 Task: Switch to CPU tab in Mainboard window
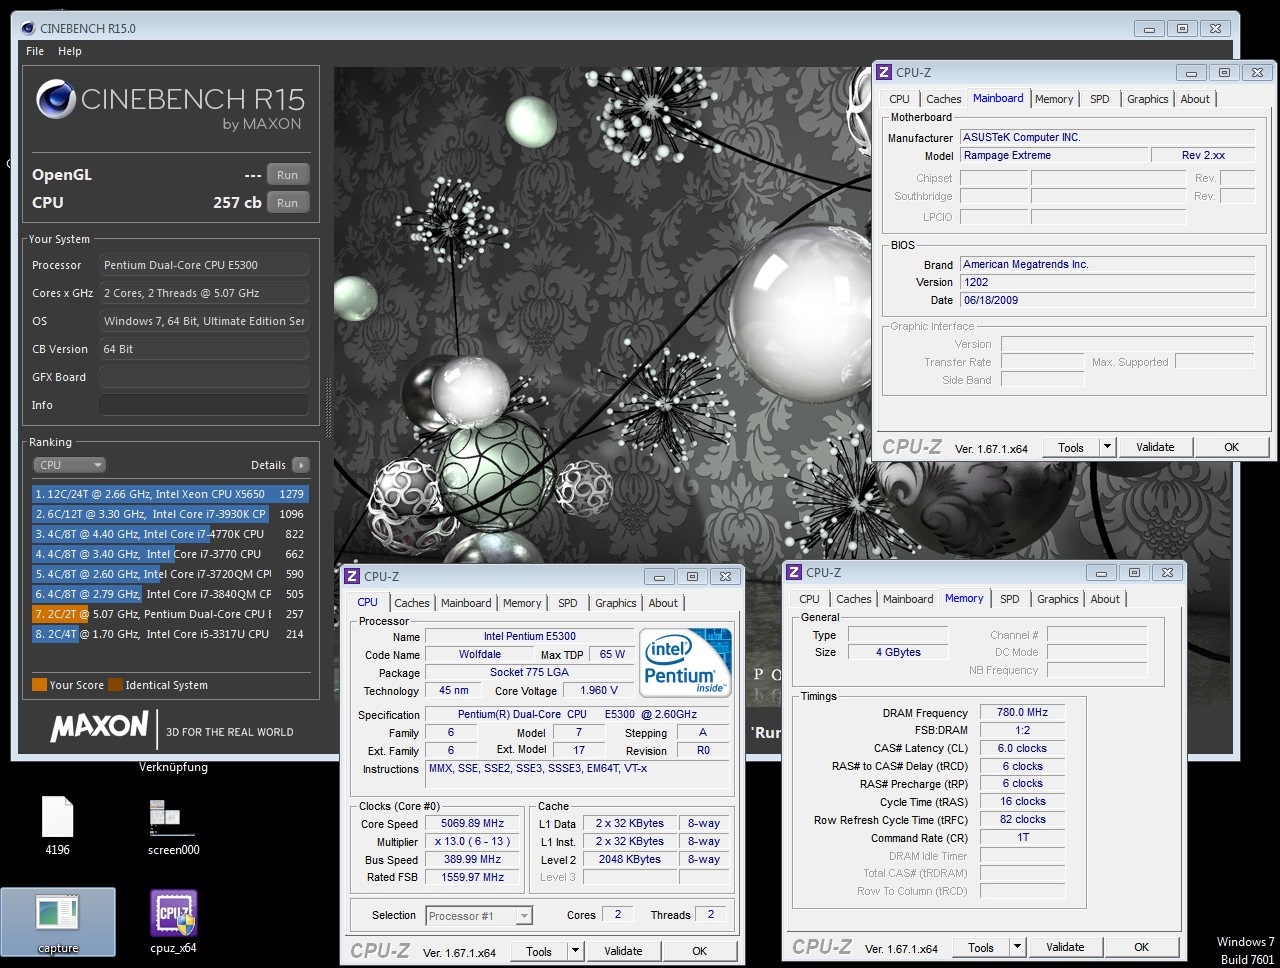pyautogui.click(x=900, y=99)
